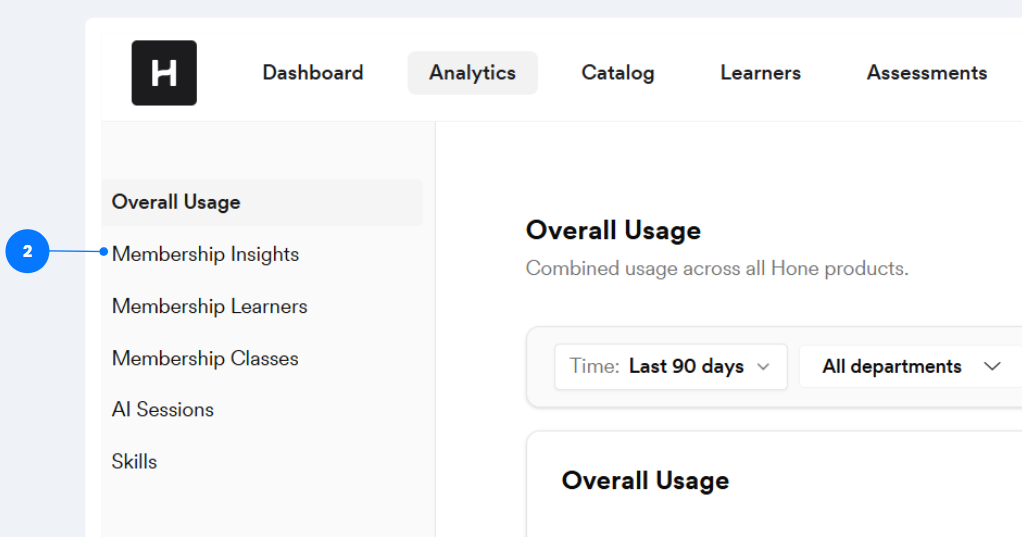Select Overall Usage in the sidebar
1022x537 pixels.
[262, 202]
